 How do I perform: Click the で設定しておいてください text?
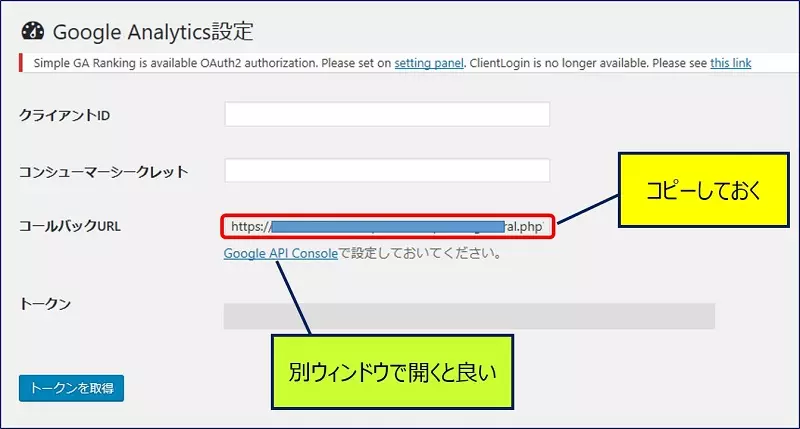pyautogui.click(x=419, y=254)
